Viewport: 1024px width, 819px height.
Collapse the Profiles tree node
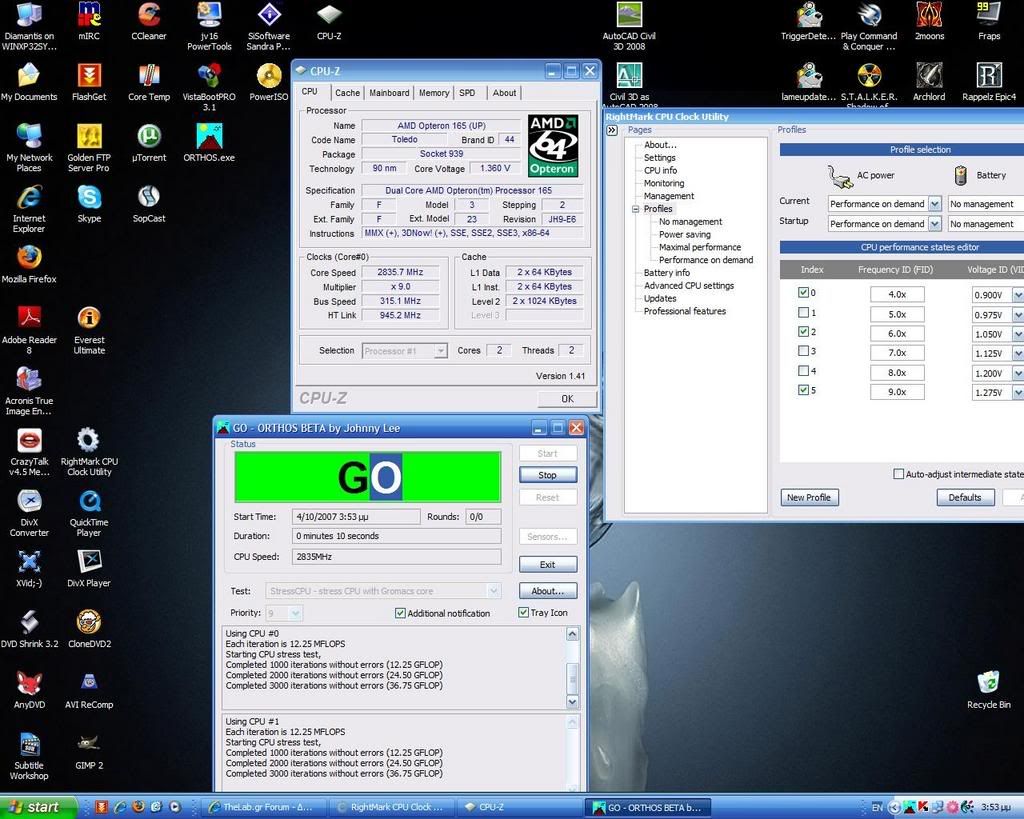coord(635,209)
